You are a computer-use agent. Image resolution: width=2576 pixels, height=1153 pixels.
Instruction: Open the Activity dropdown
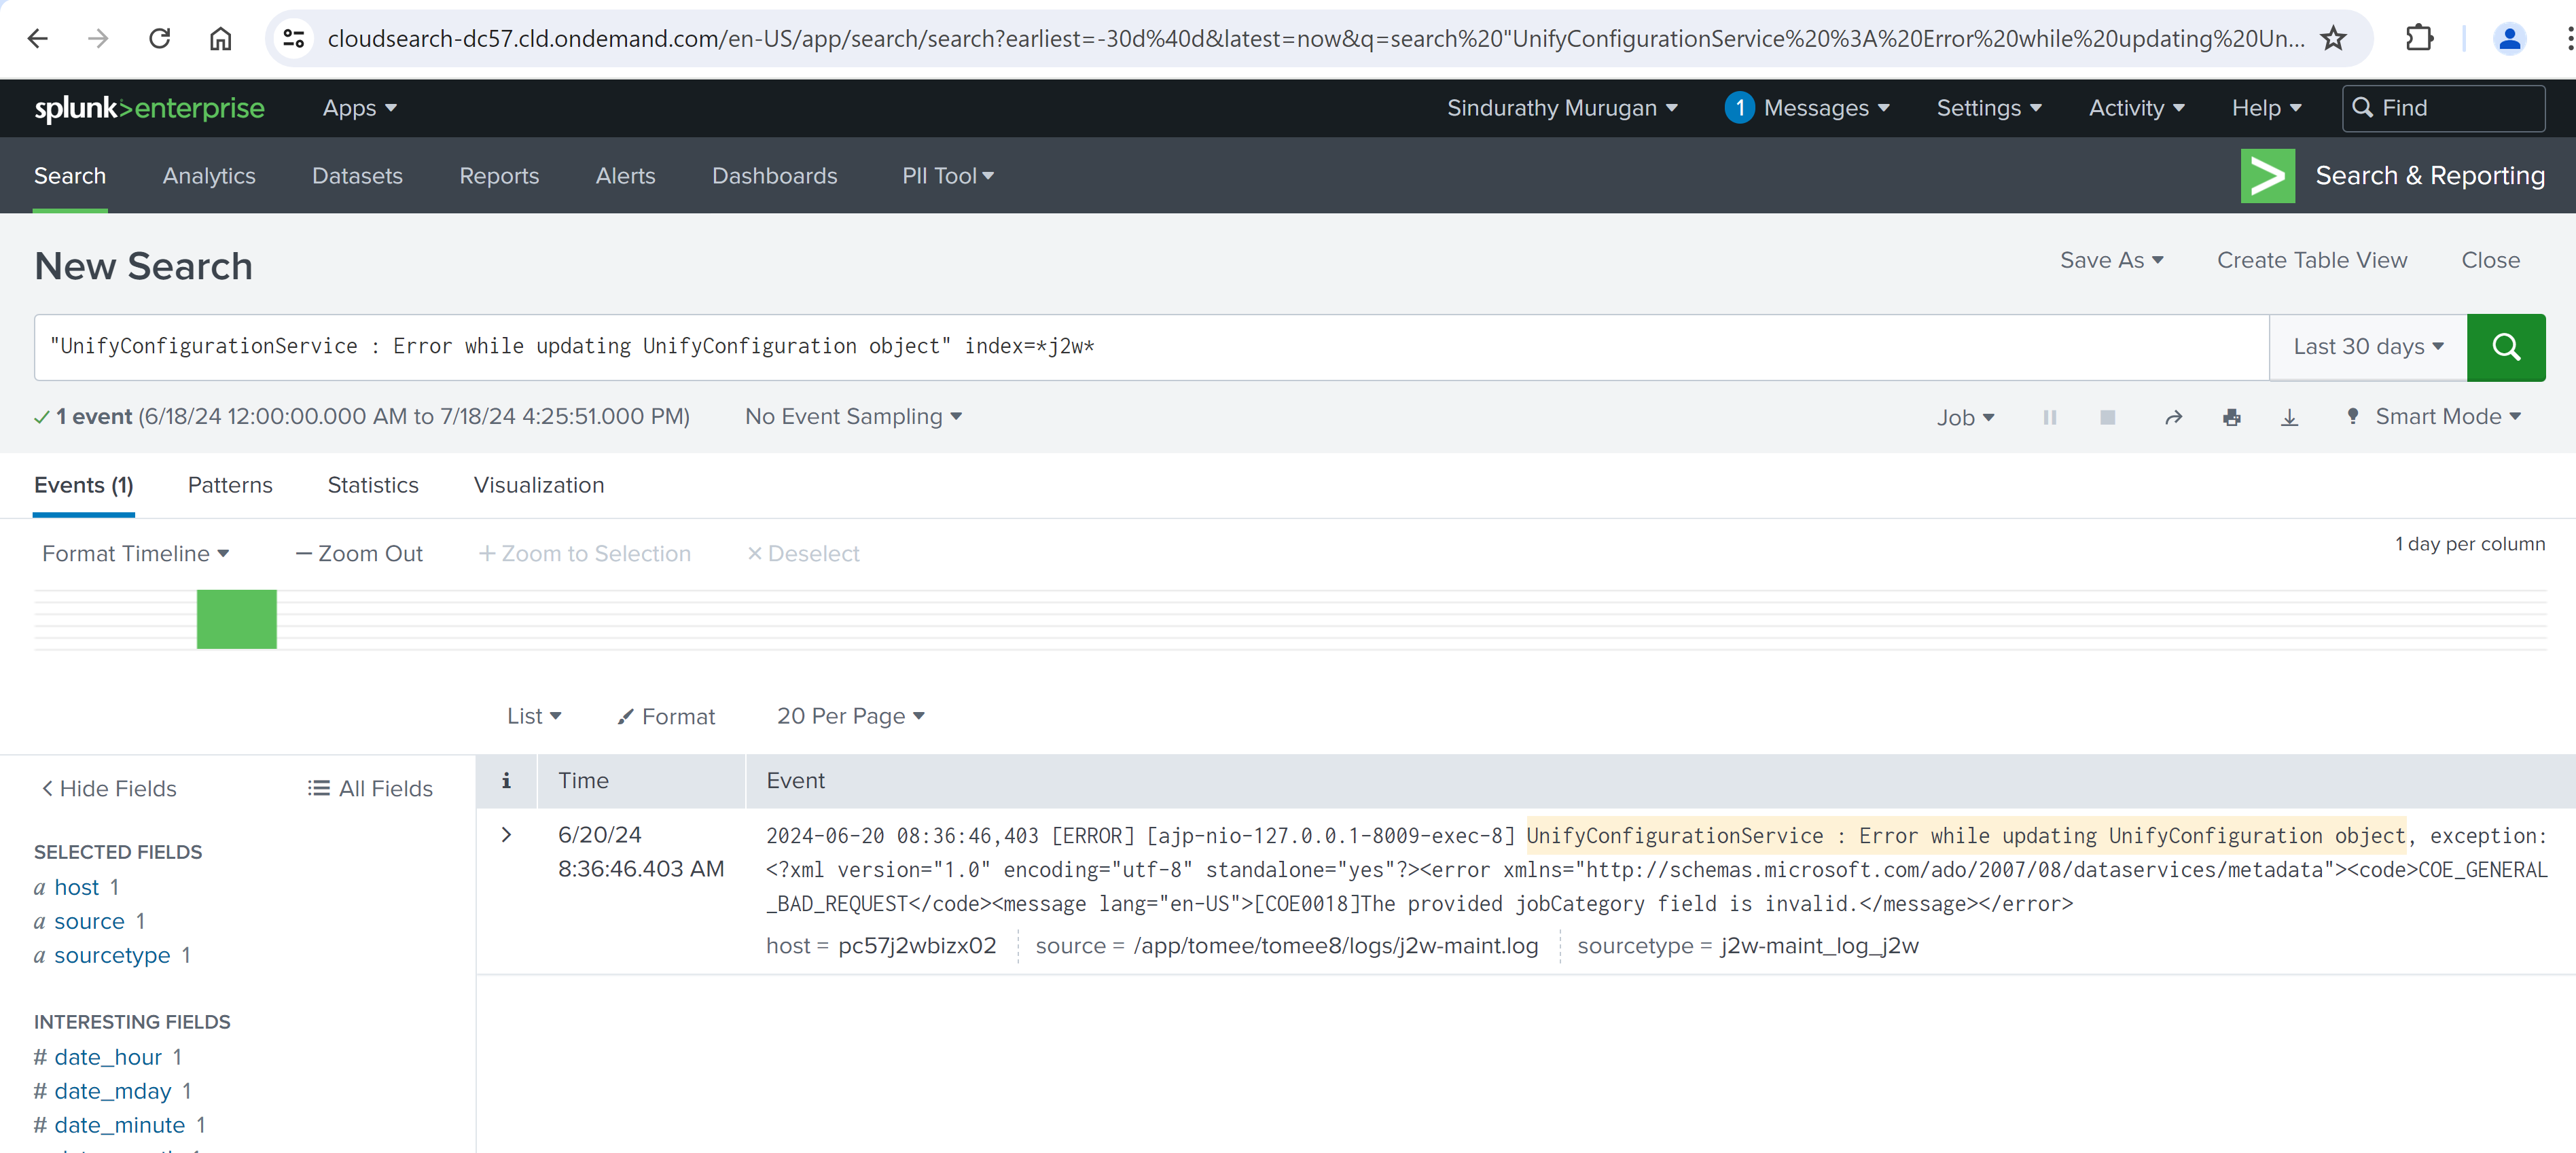pyautogui.click(x=2136, y=108)
